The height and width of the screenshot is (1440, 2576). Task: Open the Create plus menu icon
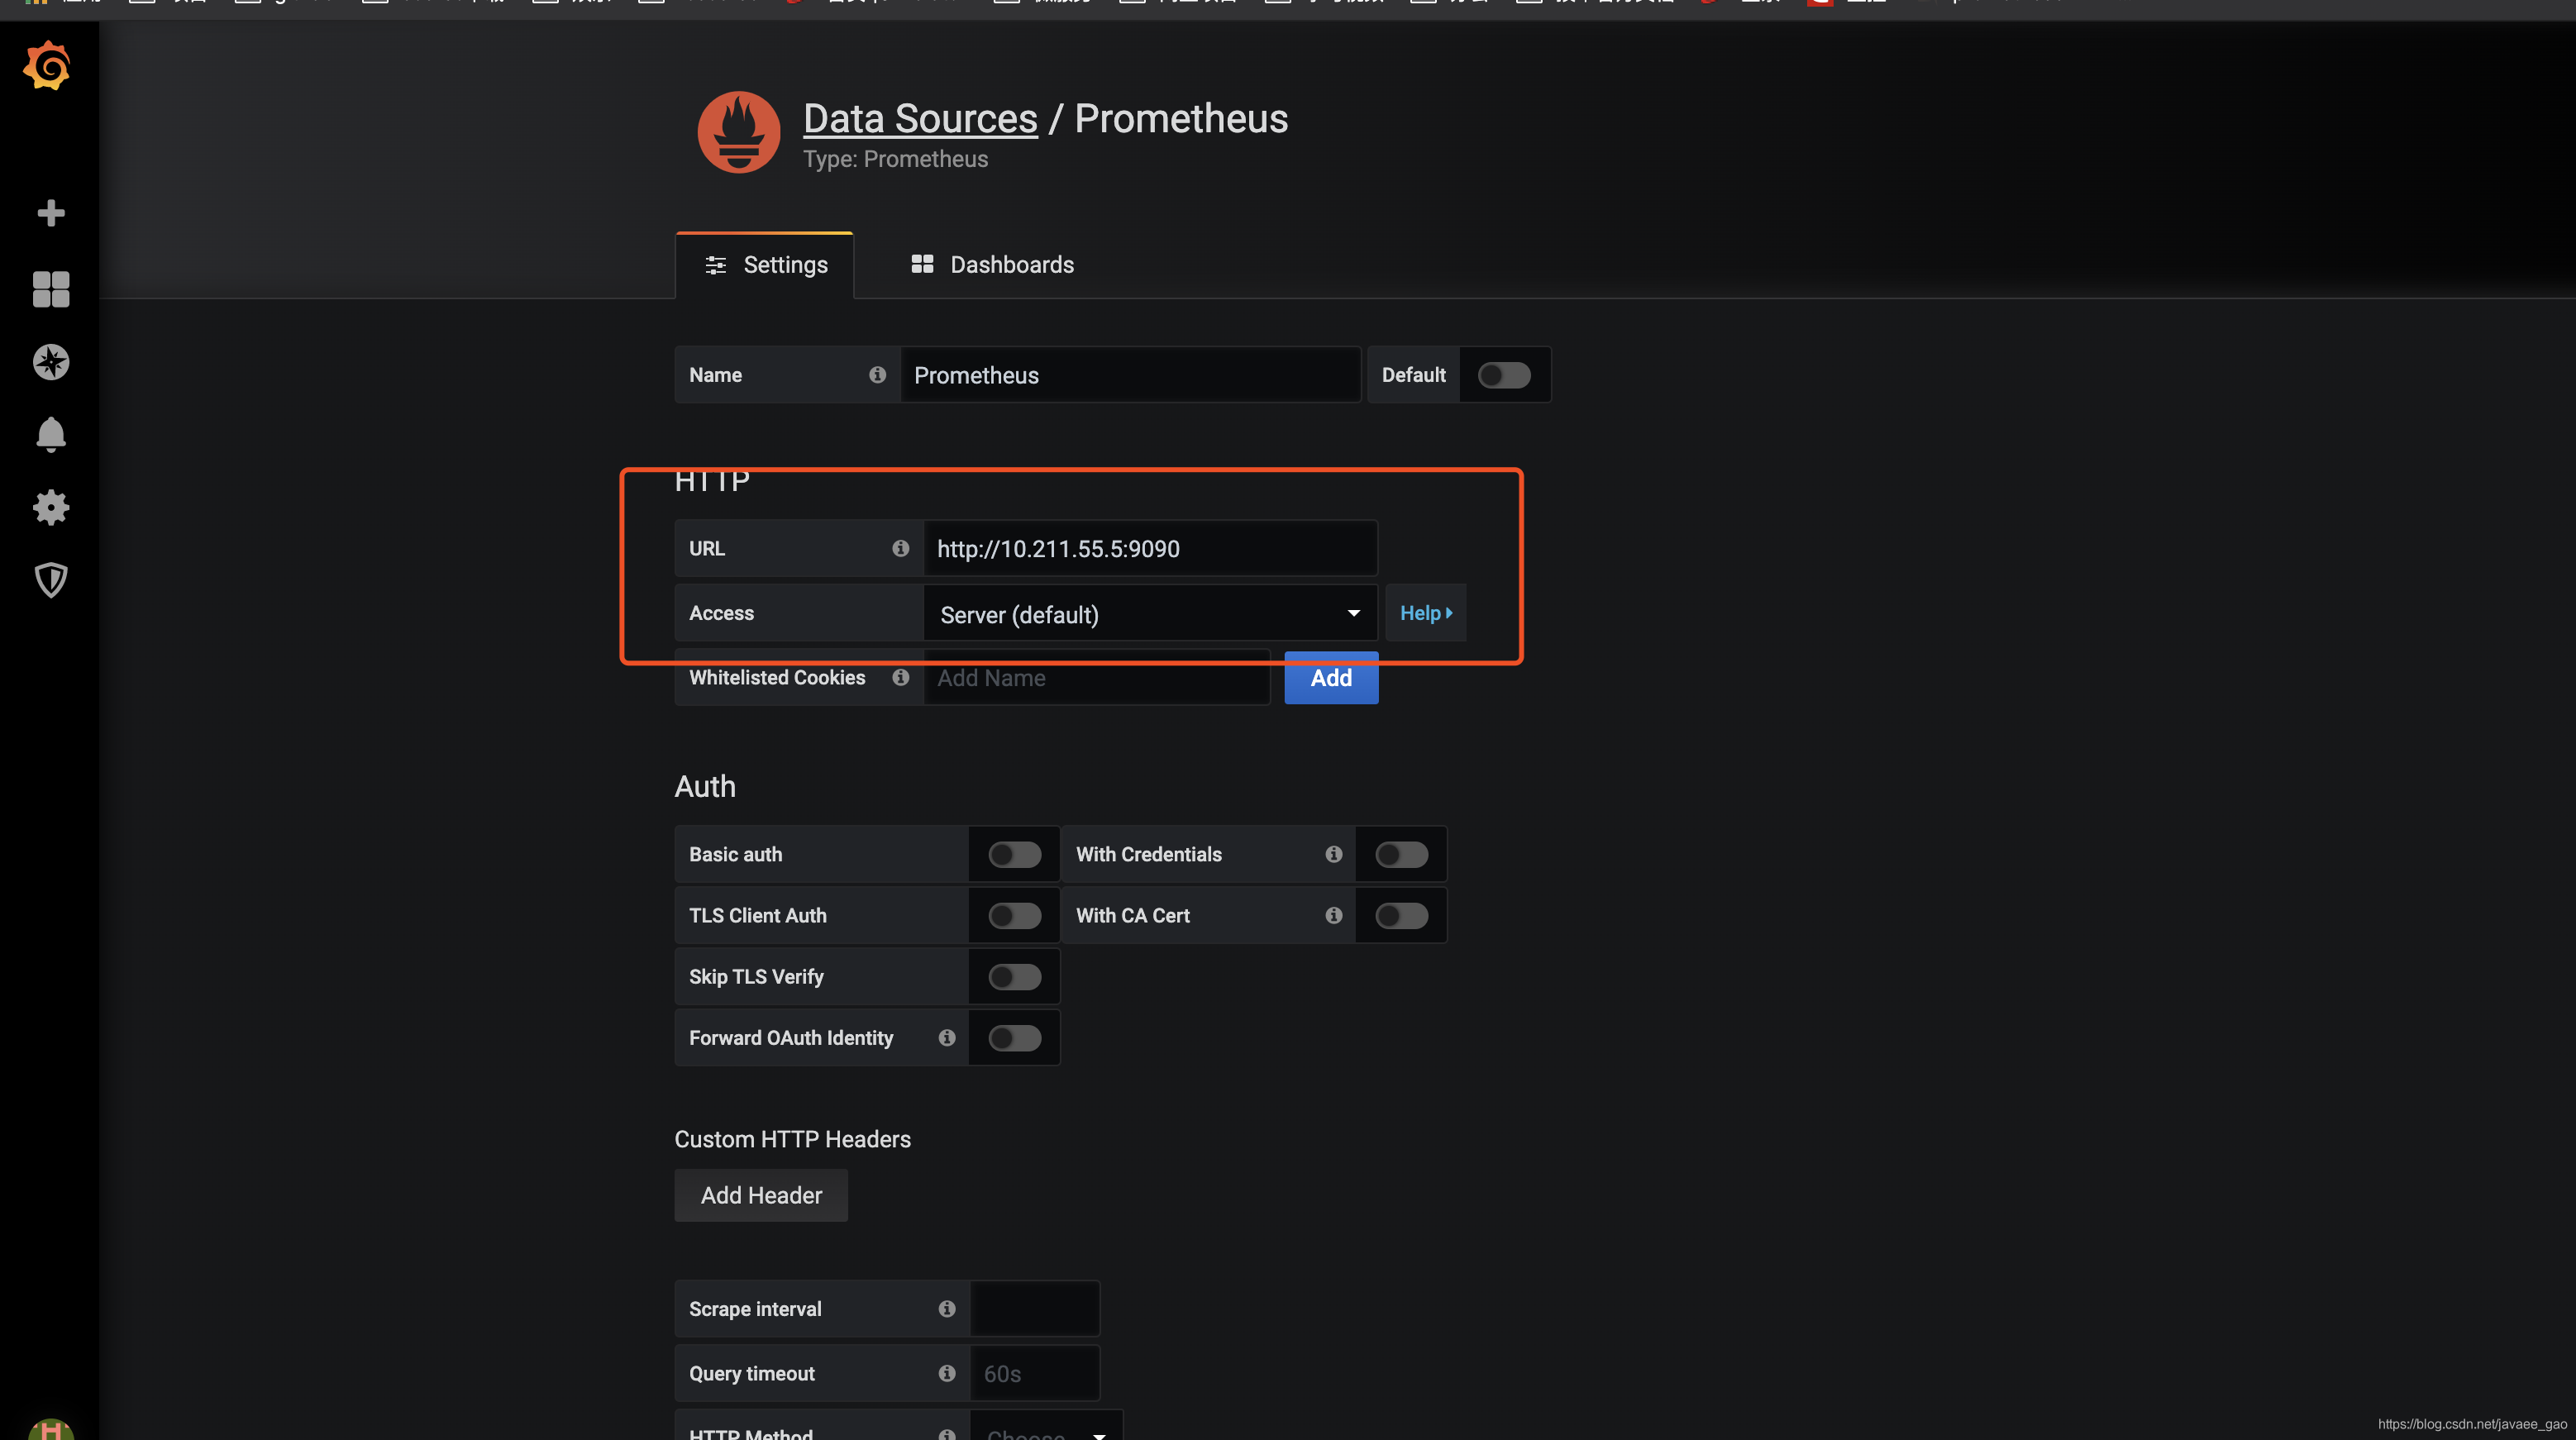(x=50, y=213)
